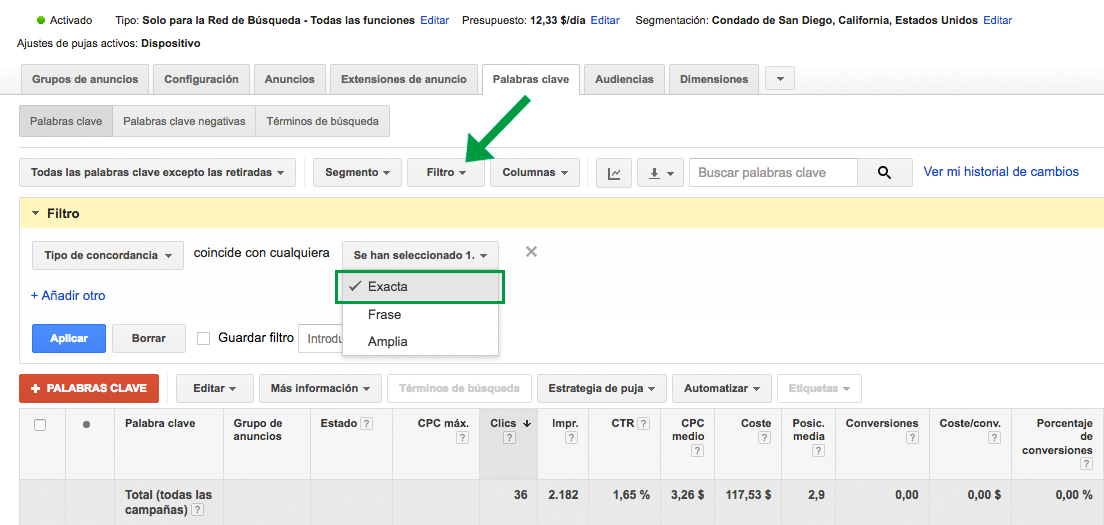The width and height of the screenshot is (1104, 525).
Task: Click the CTR help question mark
Action: click(644, 424)
